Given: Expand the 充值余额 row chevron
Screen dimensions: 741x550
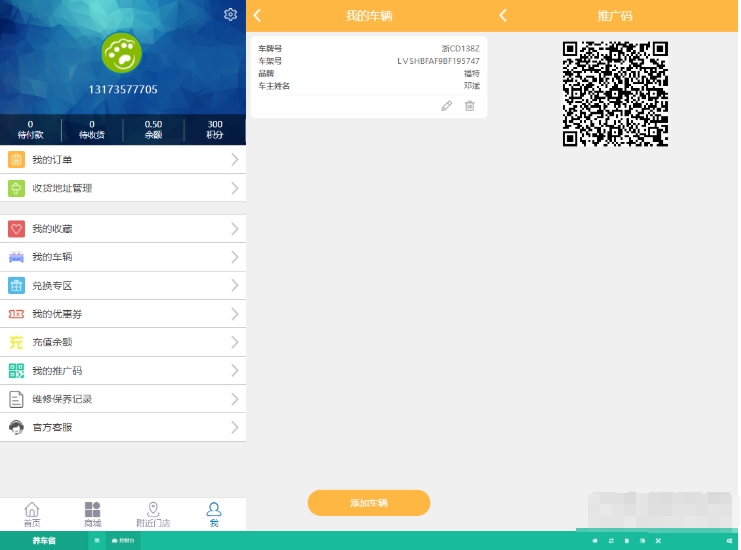Looking at the screenshot, I should click(234, 342).
